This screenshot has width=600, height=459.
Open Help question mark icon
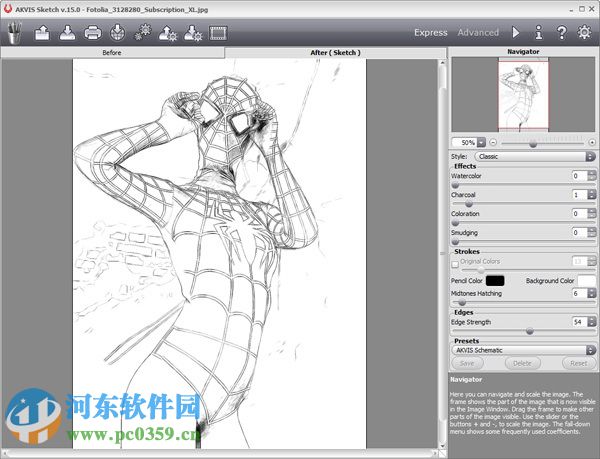pyautogui.click(x=561, y=33)
